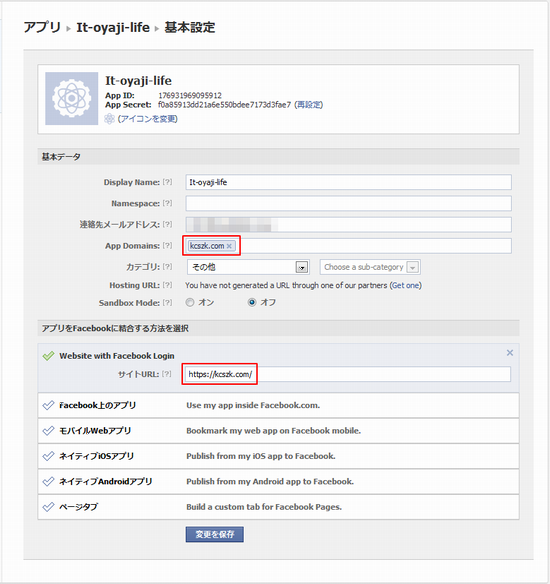Click checkmark icon next to Facebook上のアプリ

pyautogui.click(x=48, y=405)
